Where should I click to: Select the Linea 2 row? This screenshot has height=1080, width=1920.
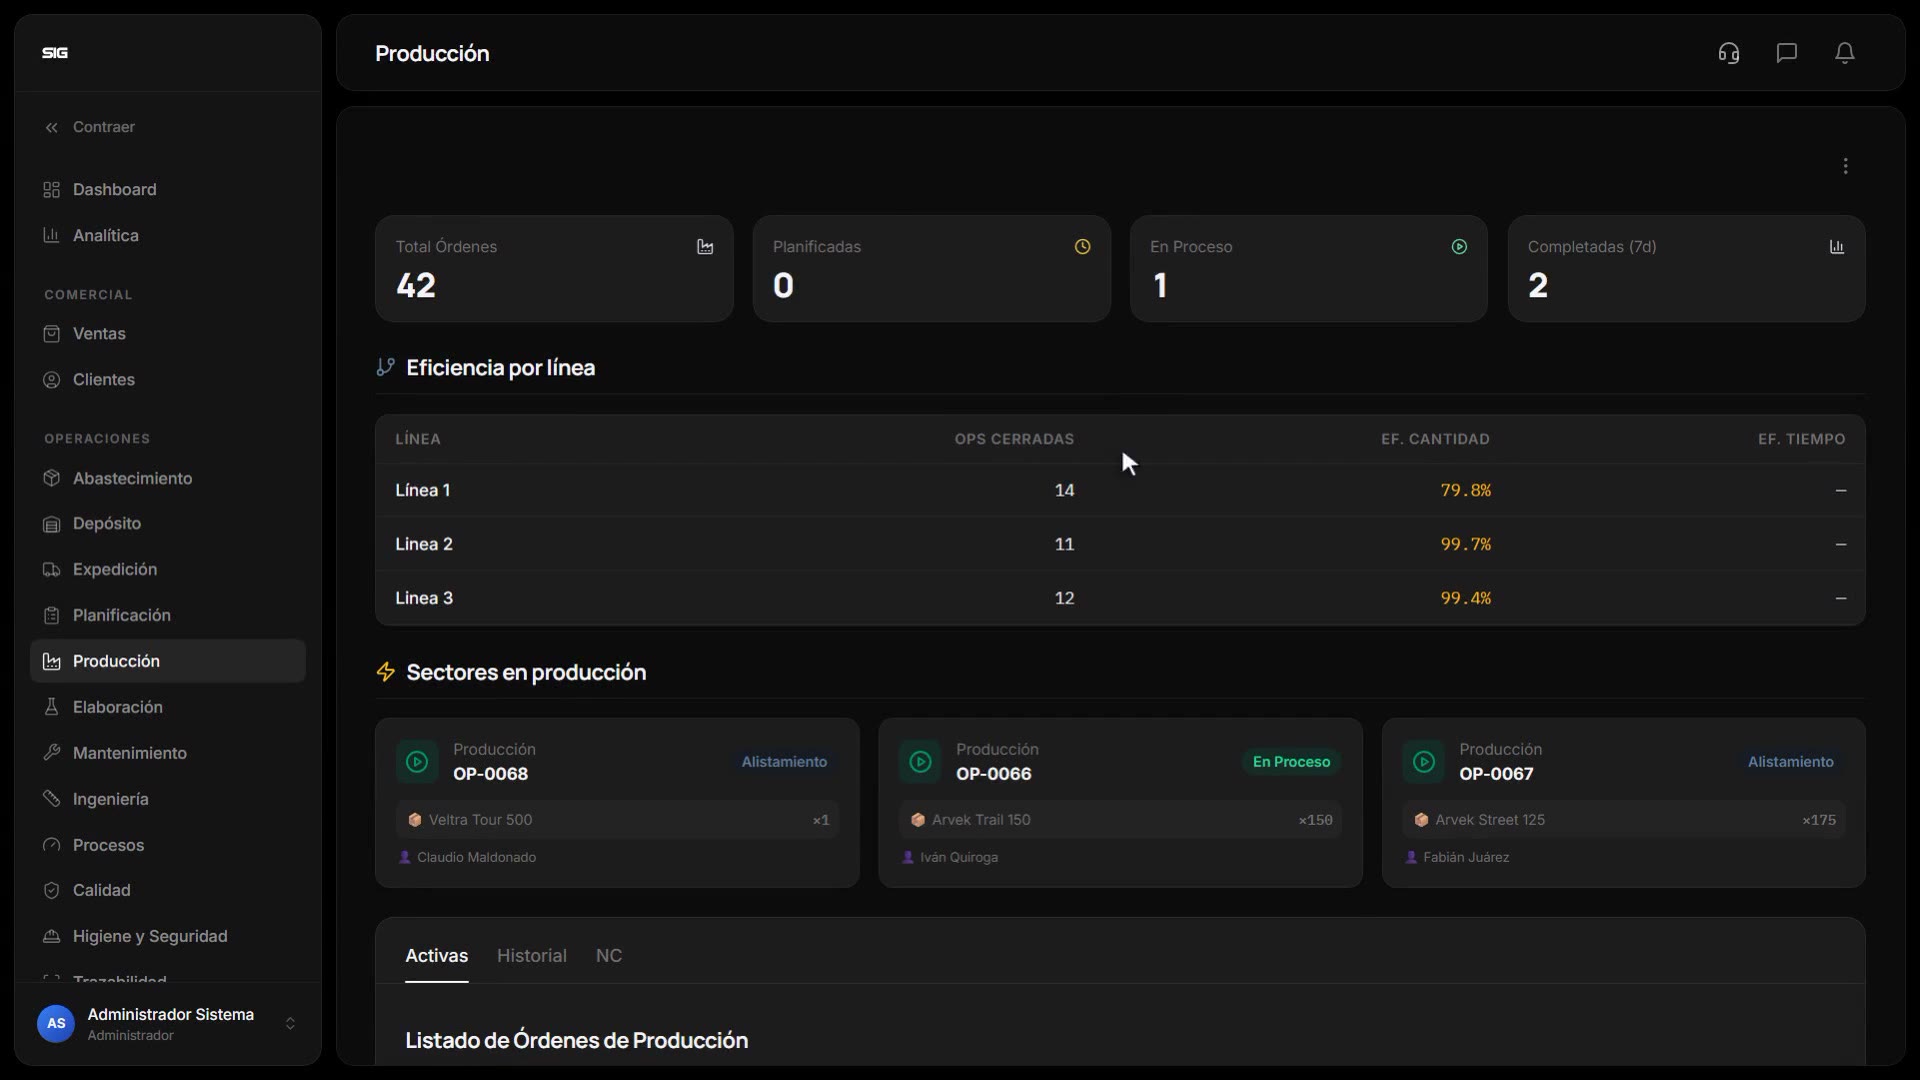pyautogui.click(x=1120, y=544)
